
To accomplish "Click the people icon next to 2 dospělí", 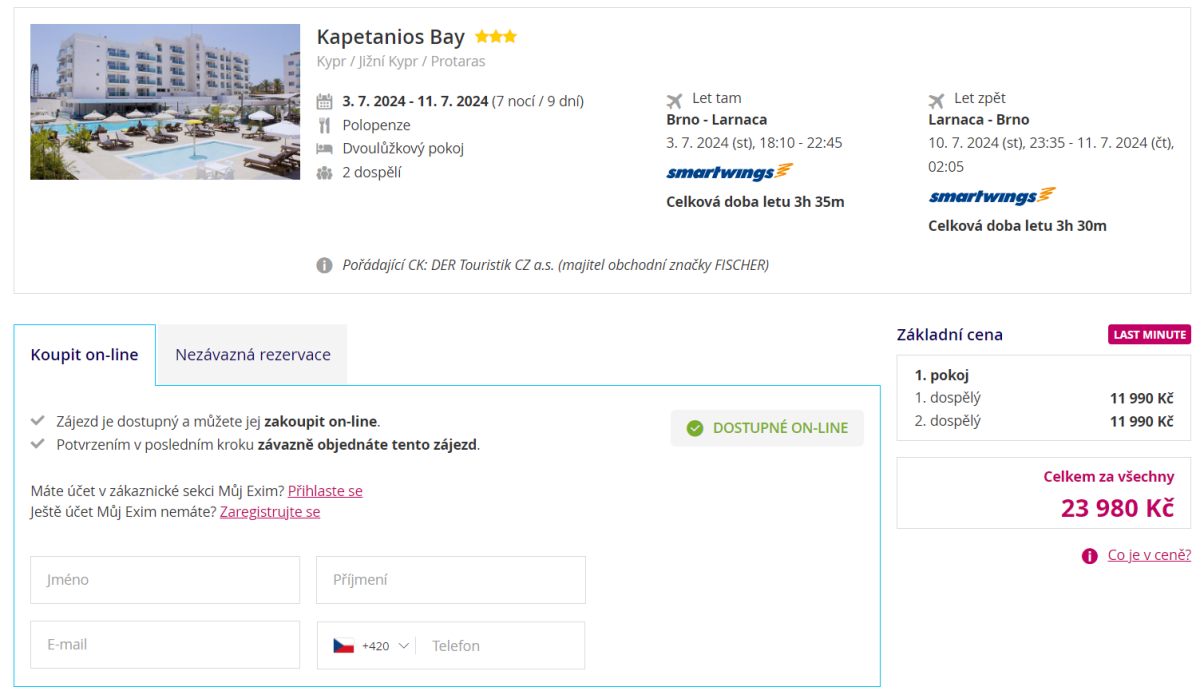I will click(324, 173).
